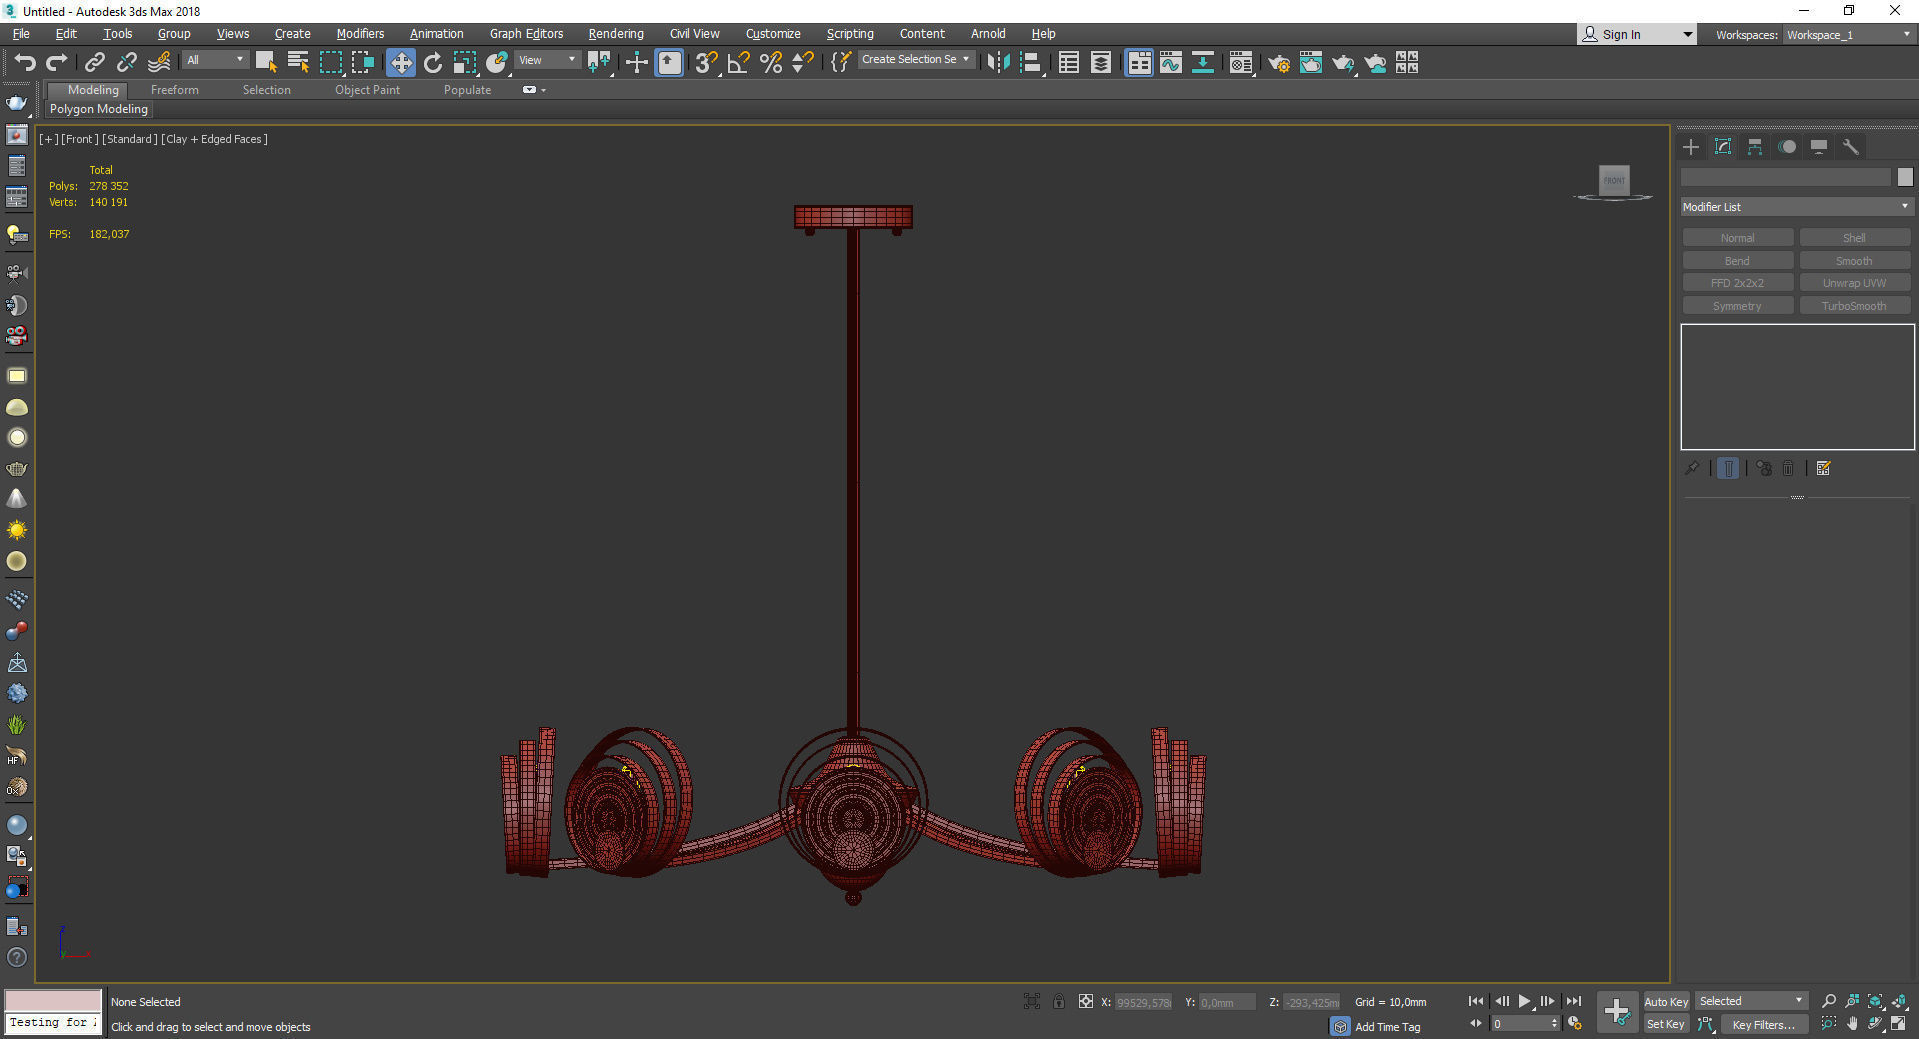This screenshot has width=1919, height=1039.
Task: Click the help question mark icon in the left sidebar
Action: pyautogui.click(x=17, y=957)
